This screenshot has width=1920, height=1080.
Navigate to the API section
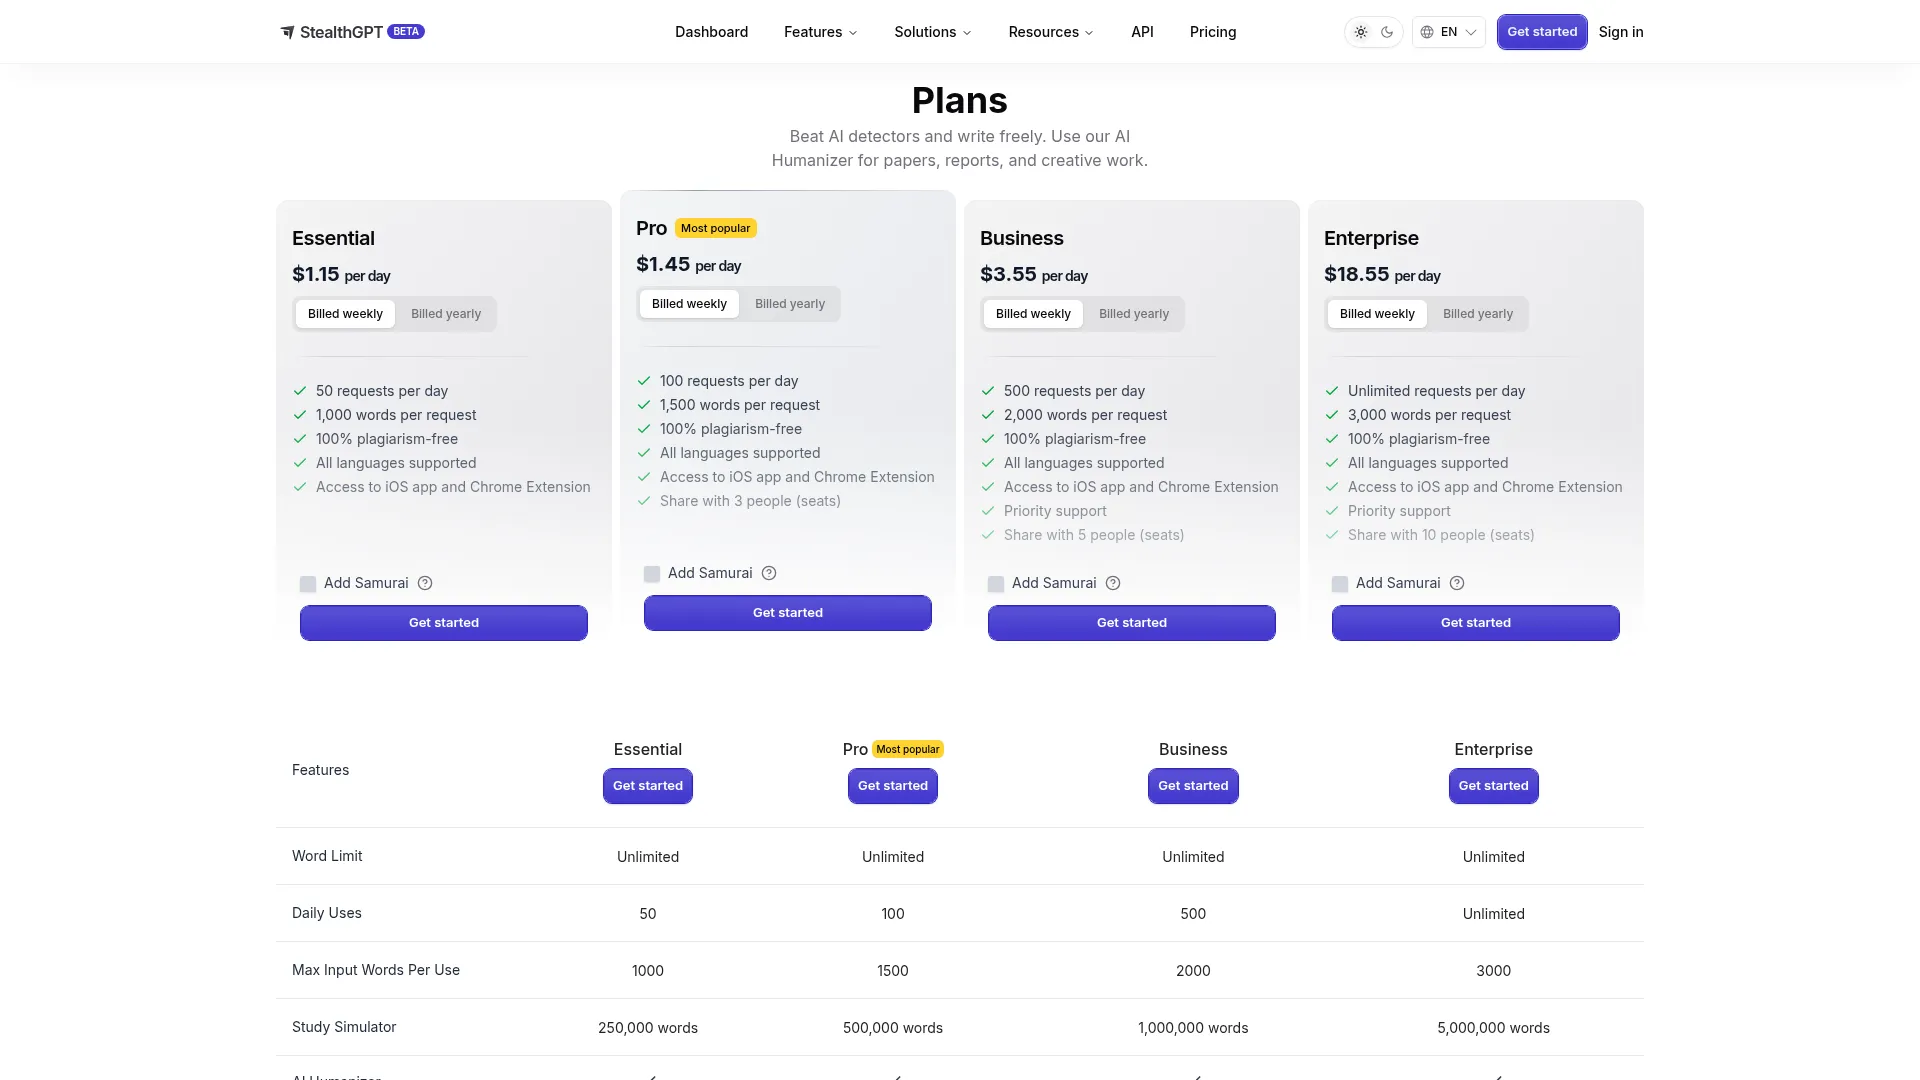(x=1142, y=31)
